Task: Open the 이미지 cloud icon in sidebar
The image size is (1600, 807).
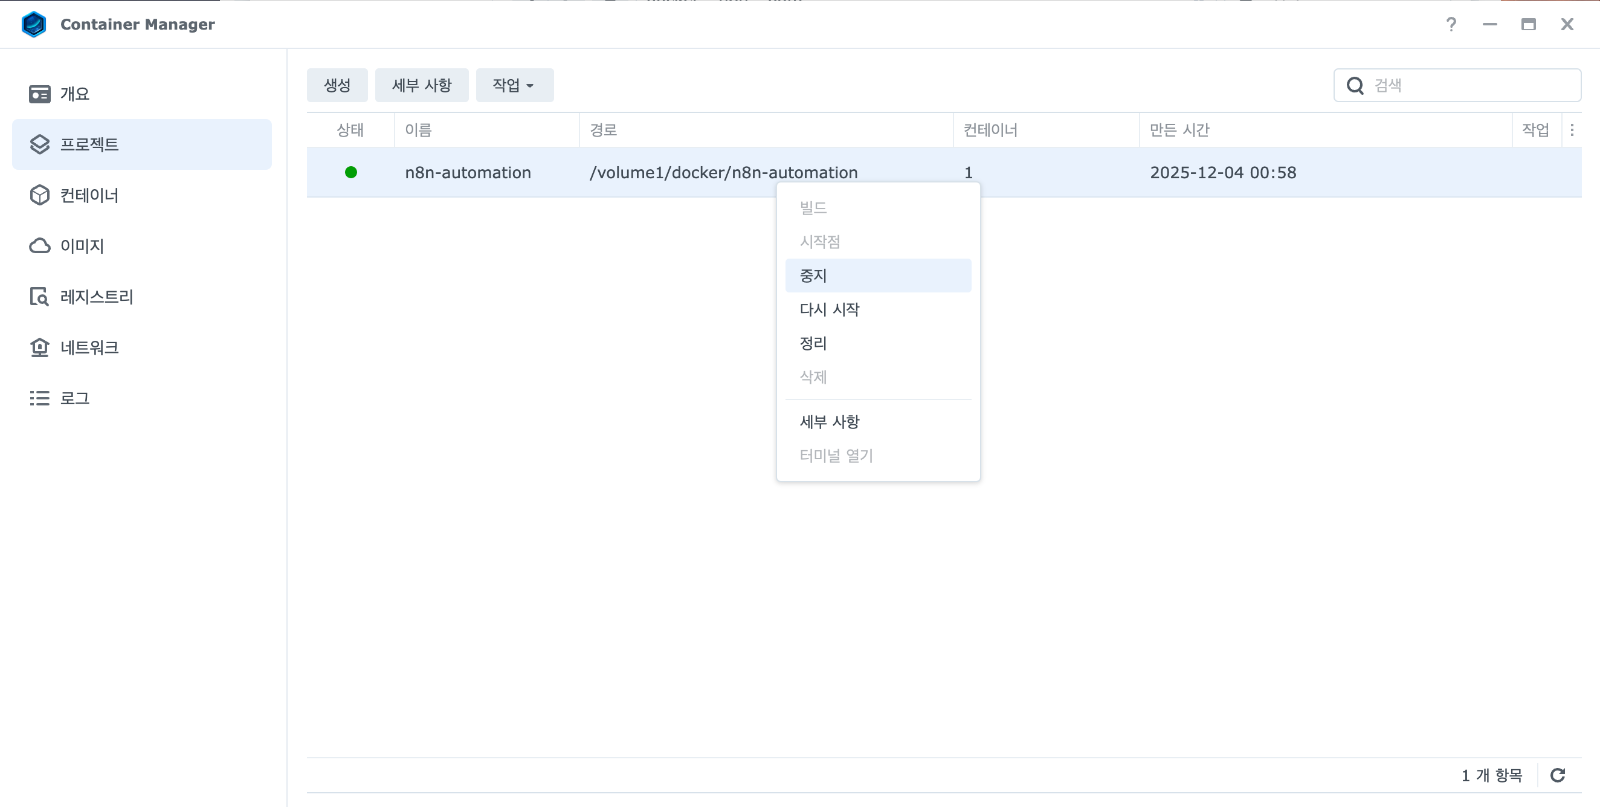Action: tap(40, 246)
